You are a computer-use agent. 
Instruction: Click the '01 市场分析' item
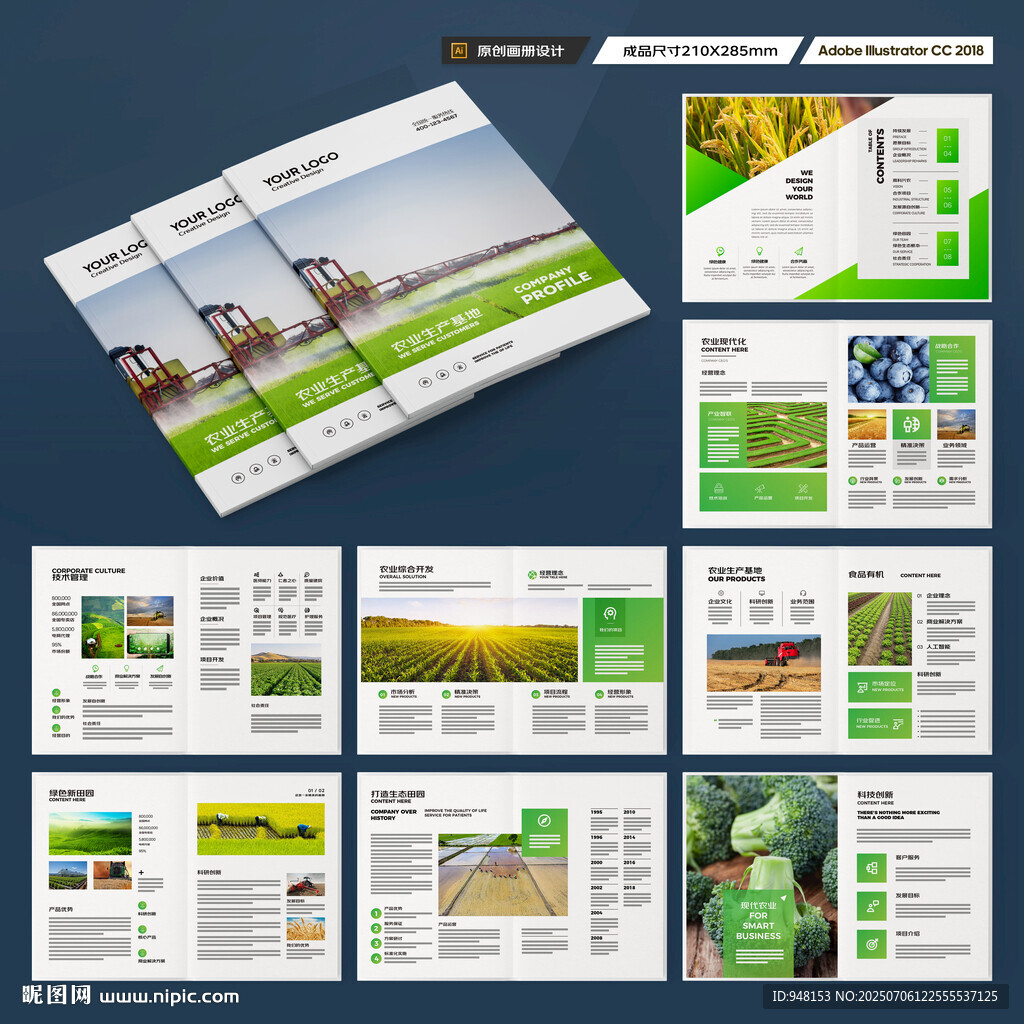click(x=398, y=694)
